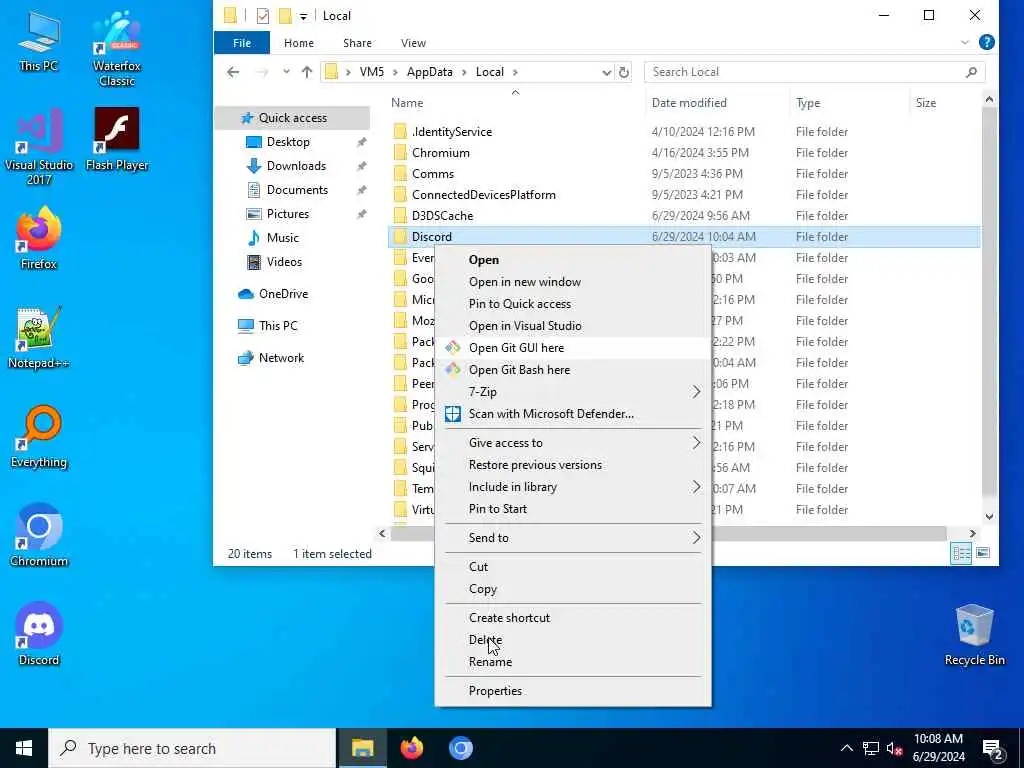Switch to details view layout
This screenshot has width=1024, height=768.
pyautogui.click(x=961, y=553)
